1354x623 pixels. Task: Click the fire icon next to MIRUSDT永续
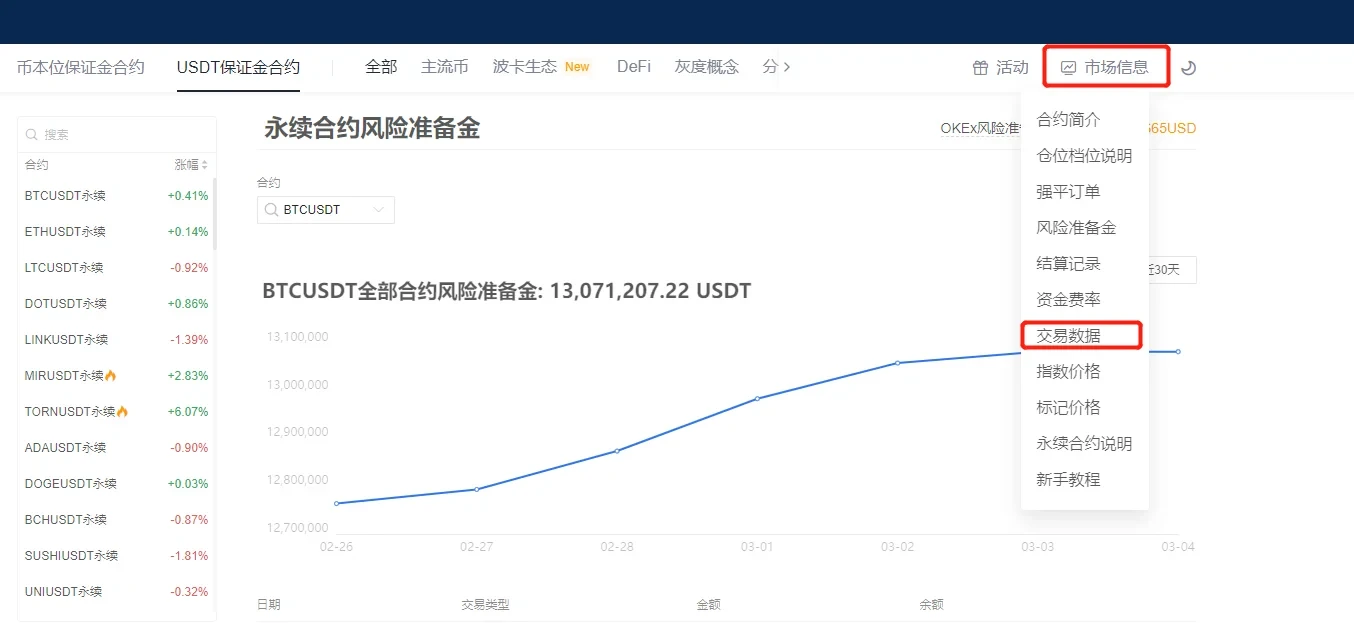pos(111,376)
